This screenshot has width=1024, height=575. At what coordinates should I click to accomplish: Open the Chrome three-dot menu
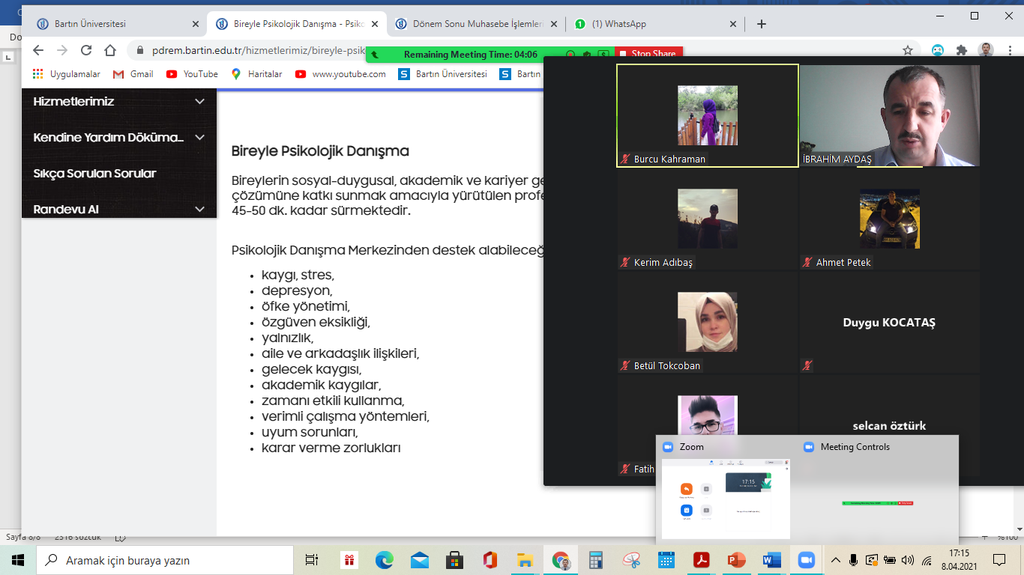click(x=1010, y=50)
